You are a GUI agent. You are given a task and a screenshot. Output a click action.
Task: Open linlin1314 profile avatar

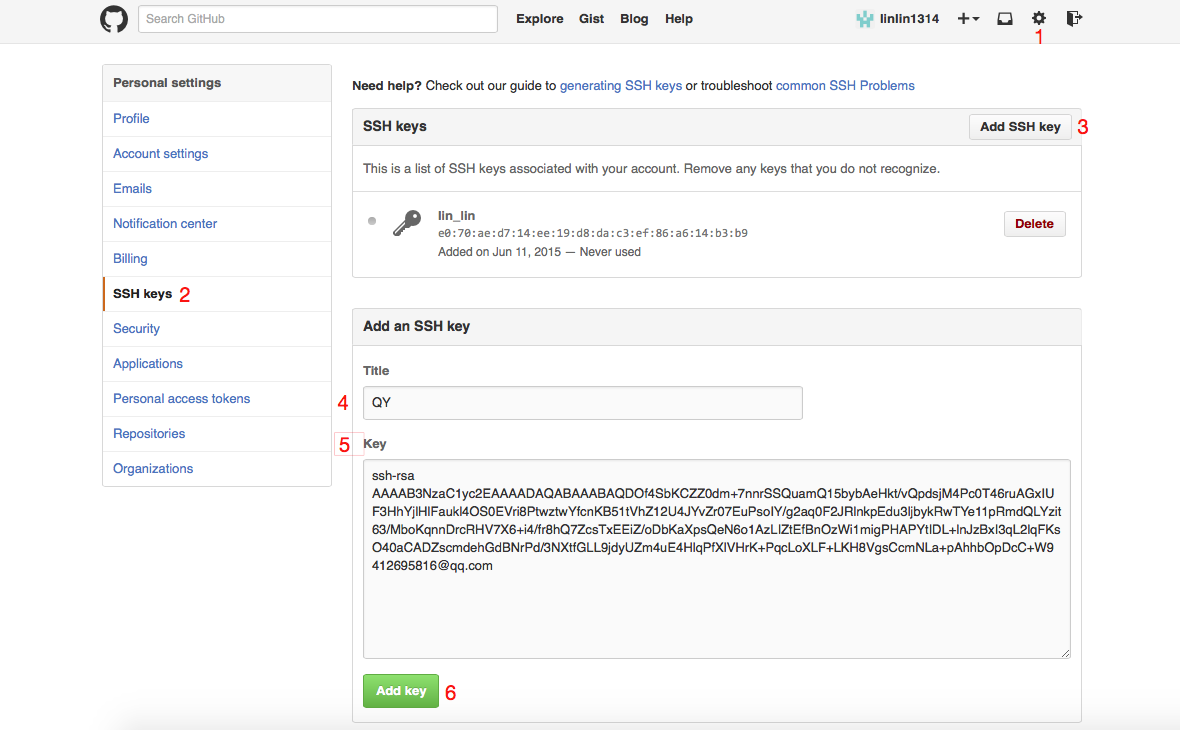click(865, 19)
